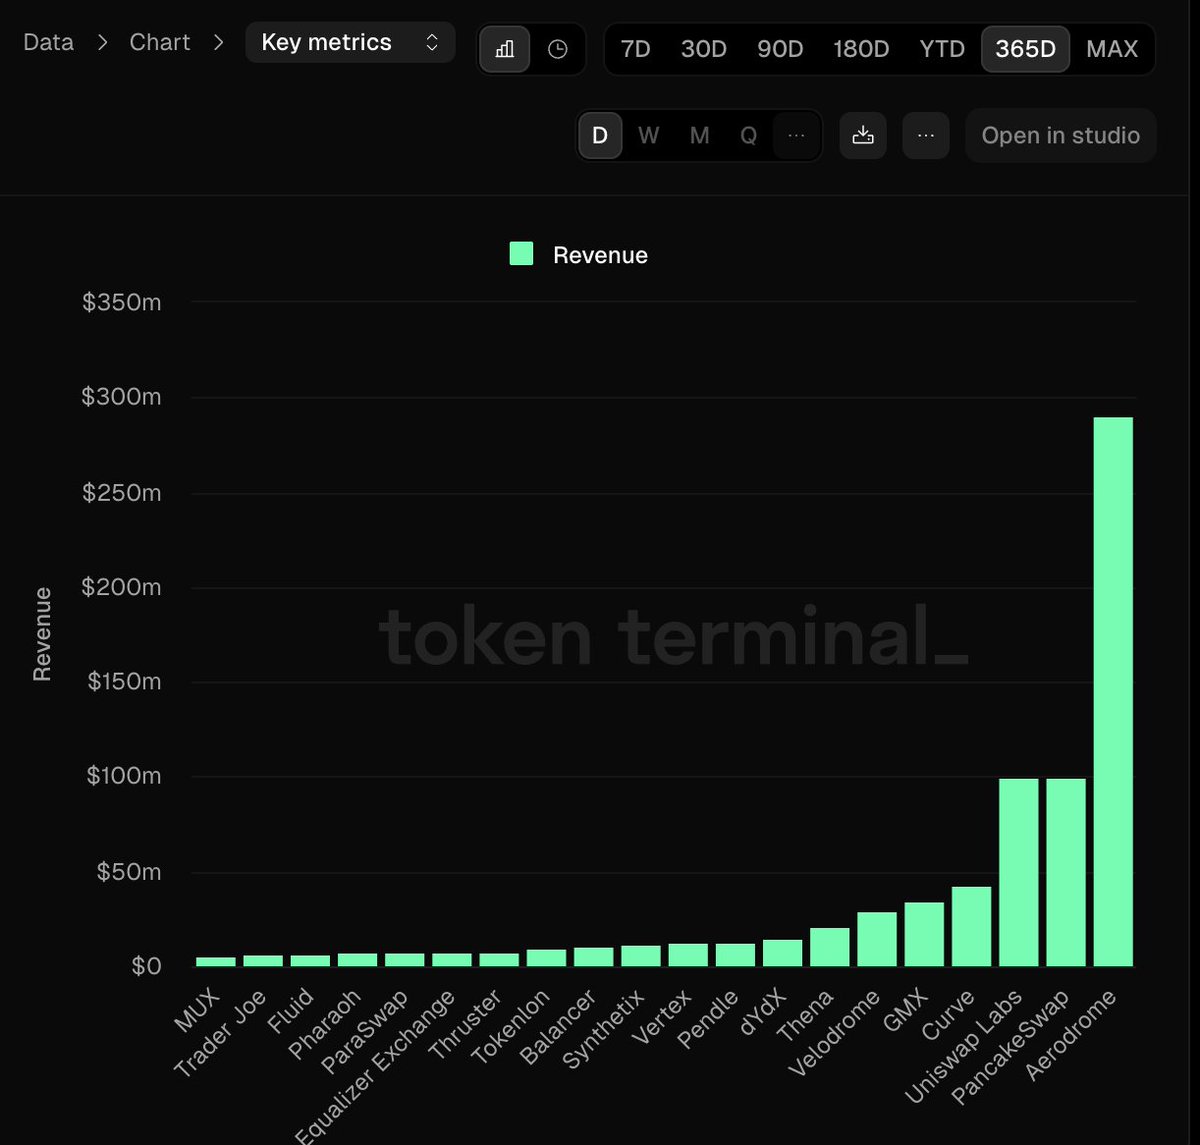This screenshot has width=1200, height=1145.
Task: Click the ParaSwap axis label
Action: [365, 1032]
